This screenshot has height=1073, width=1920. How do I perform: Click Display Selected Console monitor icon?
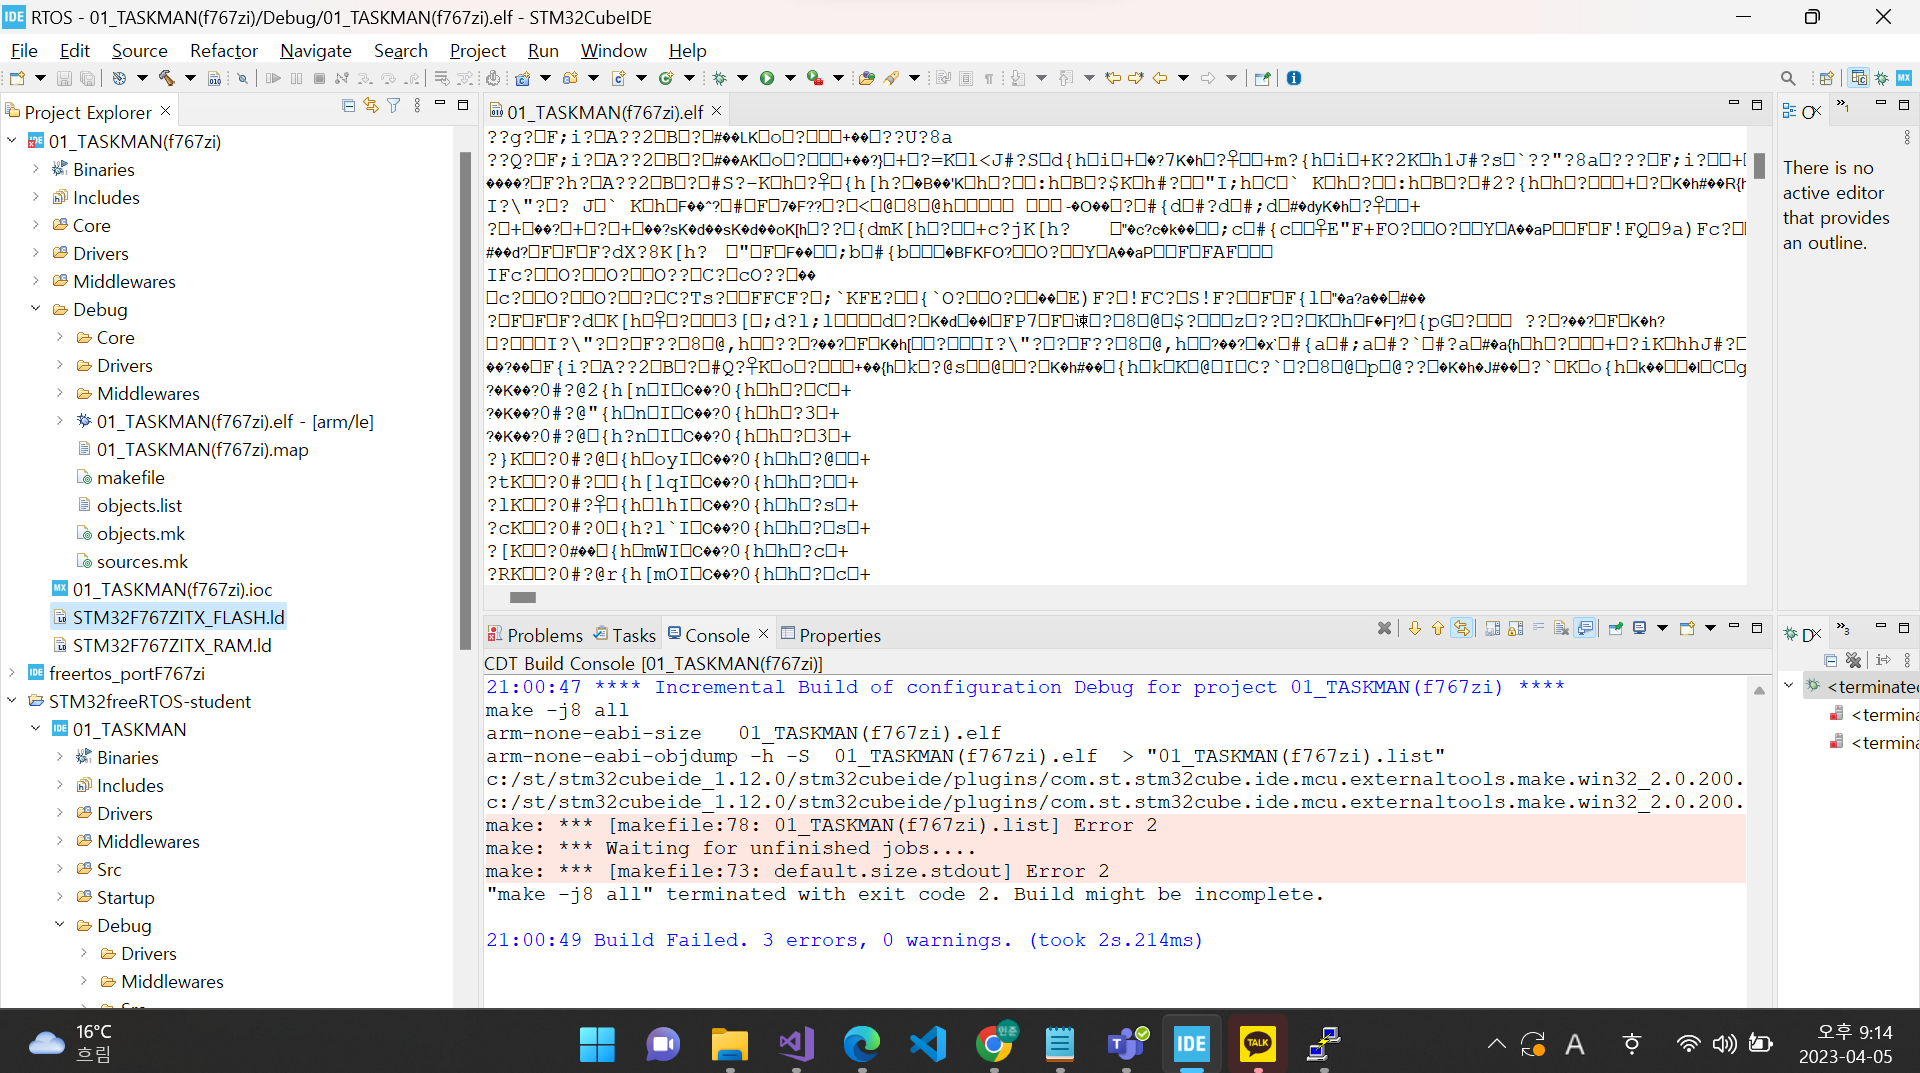(1640, 628)
